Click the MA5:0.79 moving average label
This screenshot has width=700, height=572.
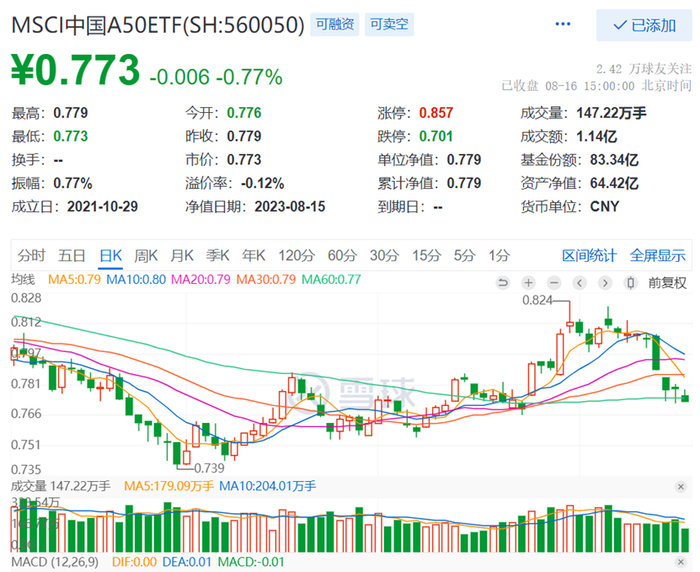(74, 280)
